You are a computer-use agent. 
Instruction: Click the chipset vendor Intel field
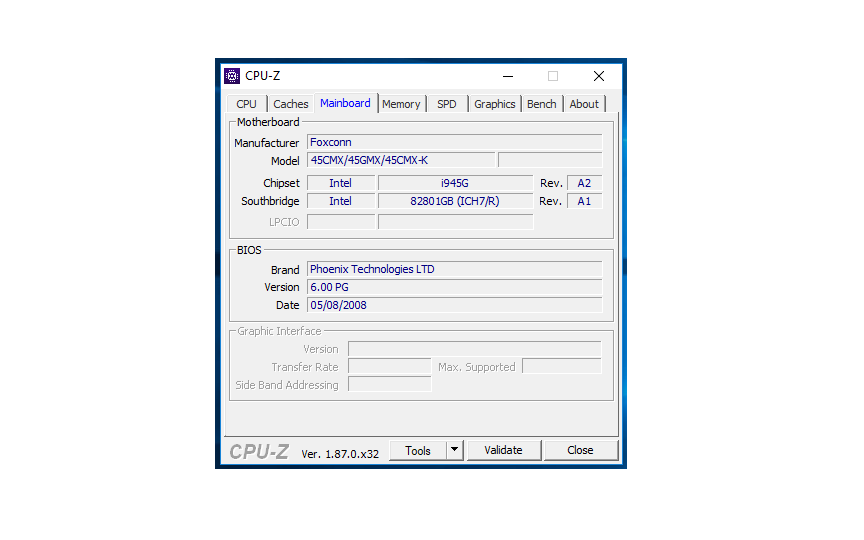point(341,183)
